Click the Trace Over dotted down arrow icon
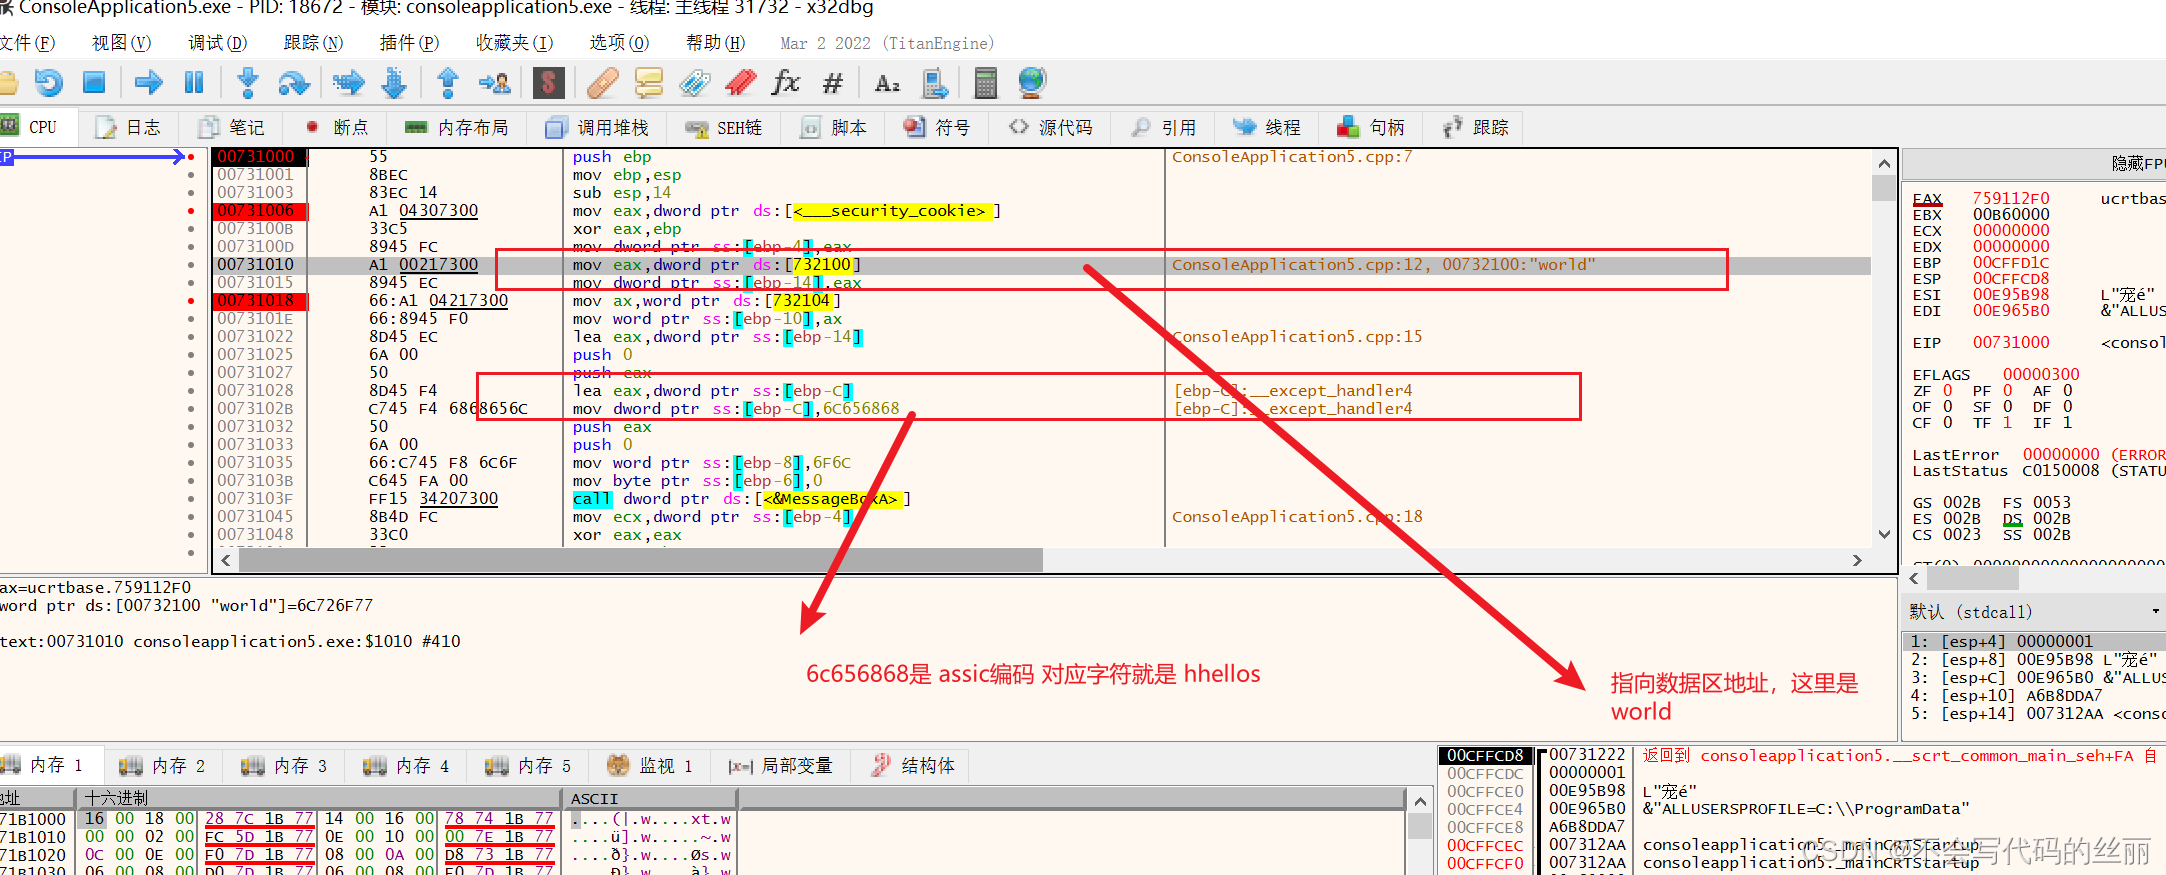 click(x=394, y=83)
